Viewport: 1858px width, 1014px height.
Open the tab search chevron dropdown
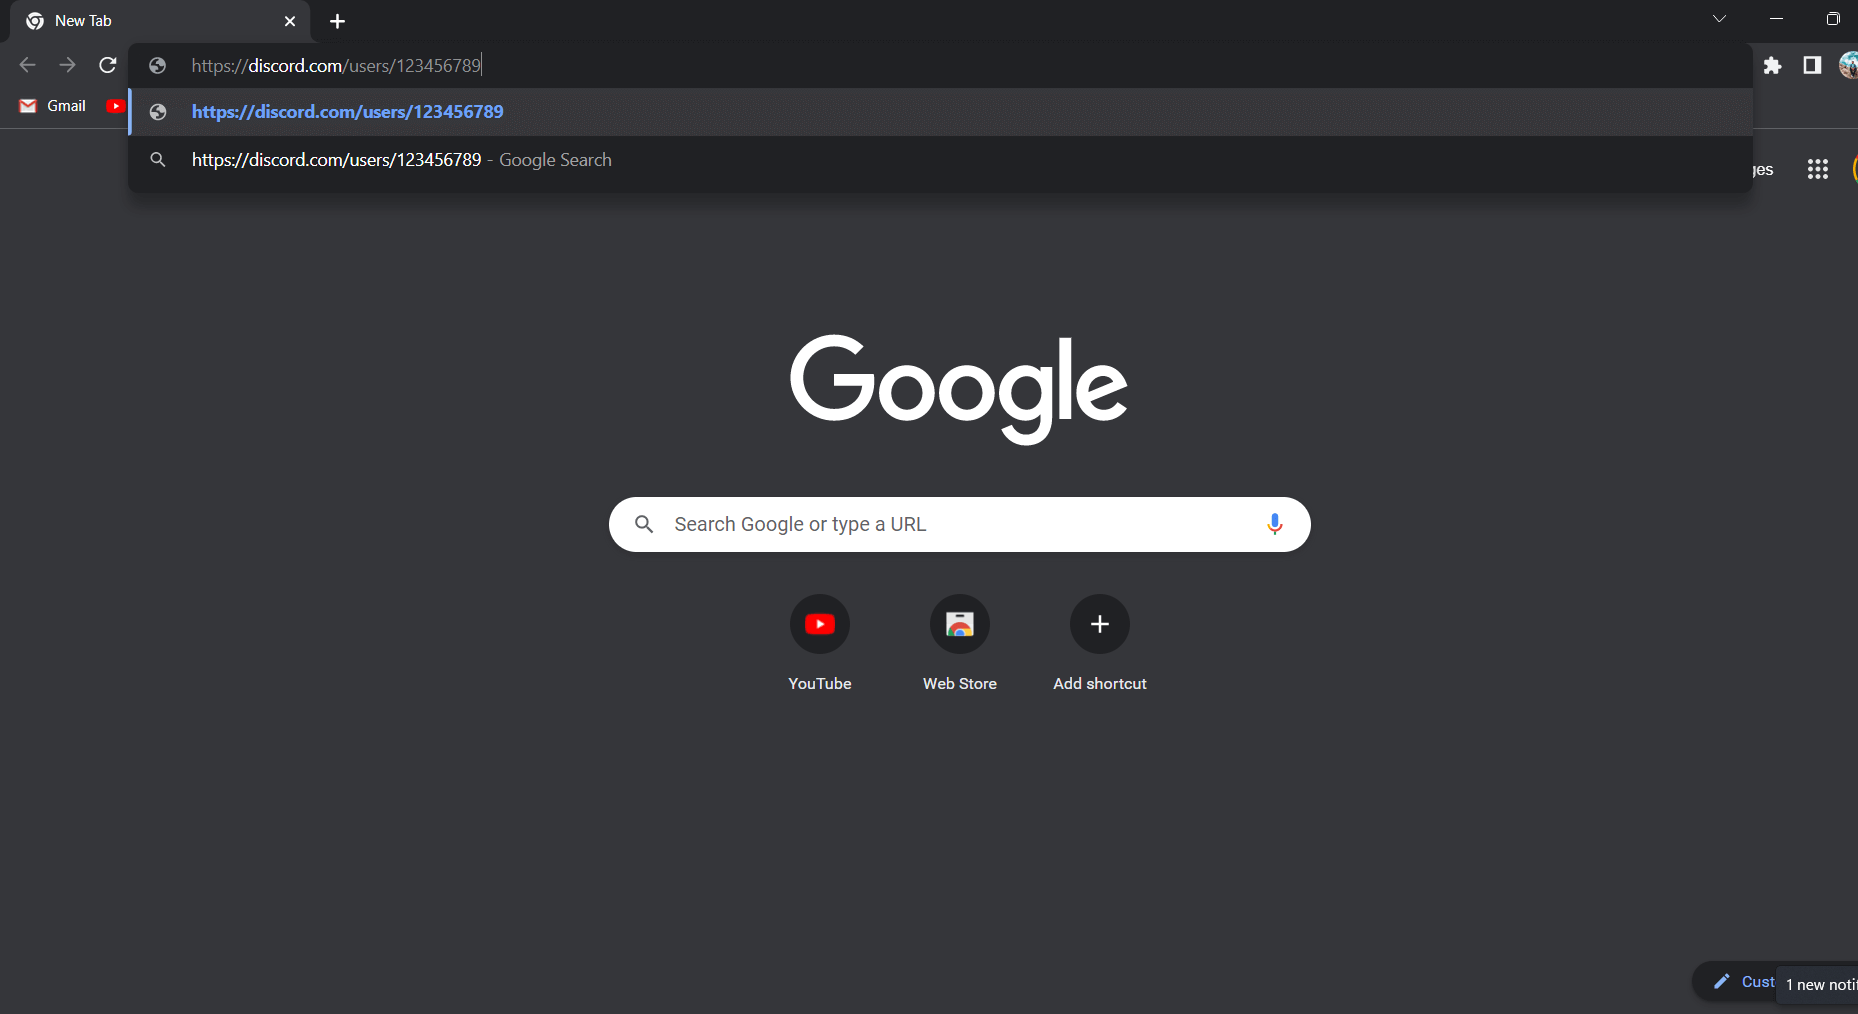coord(1720,18)
